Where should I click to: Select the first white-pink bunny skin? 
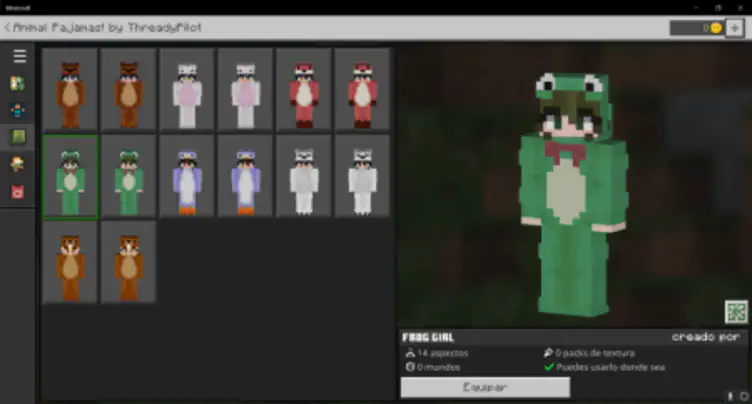pyautogui.click(x=187, y=90)
